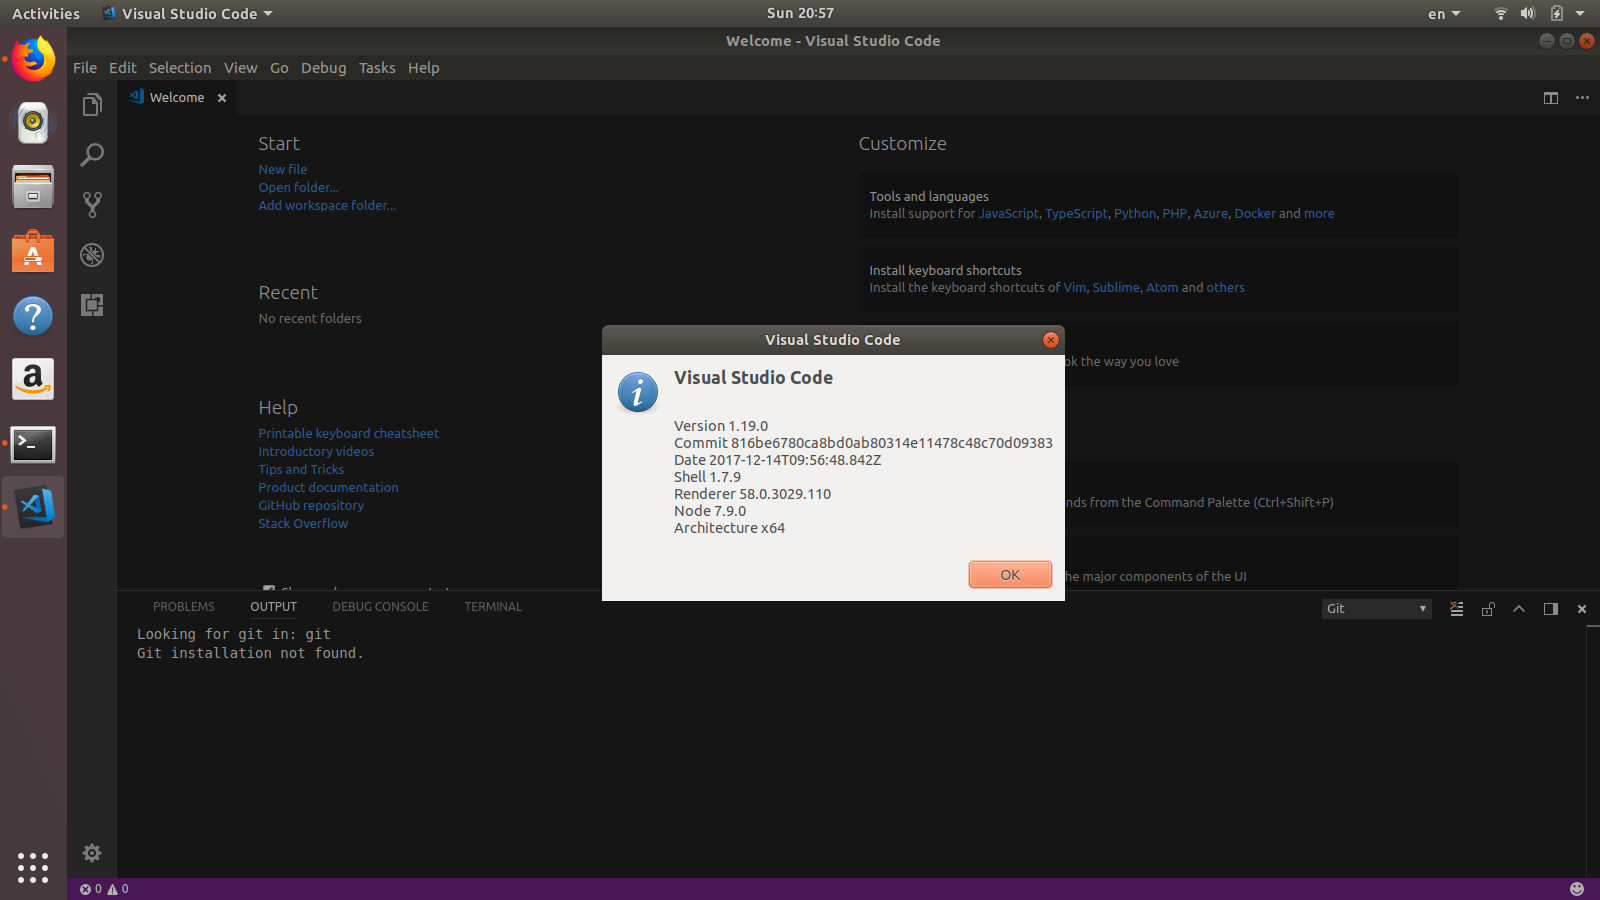Open the GitHub repository link
The image size is (1600, 900).
click(x=311, y=506)
